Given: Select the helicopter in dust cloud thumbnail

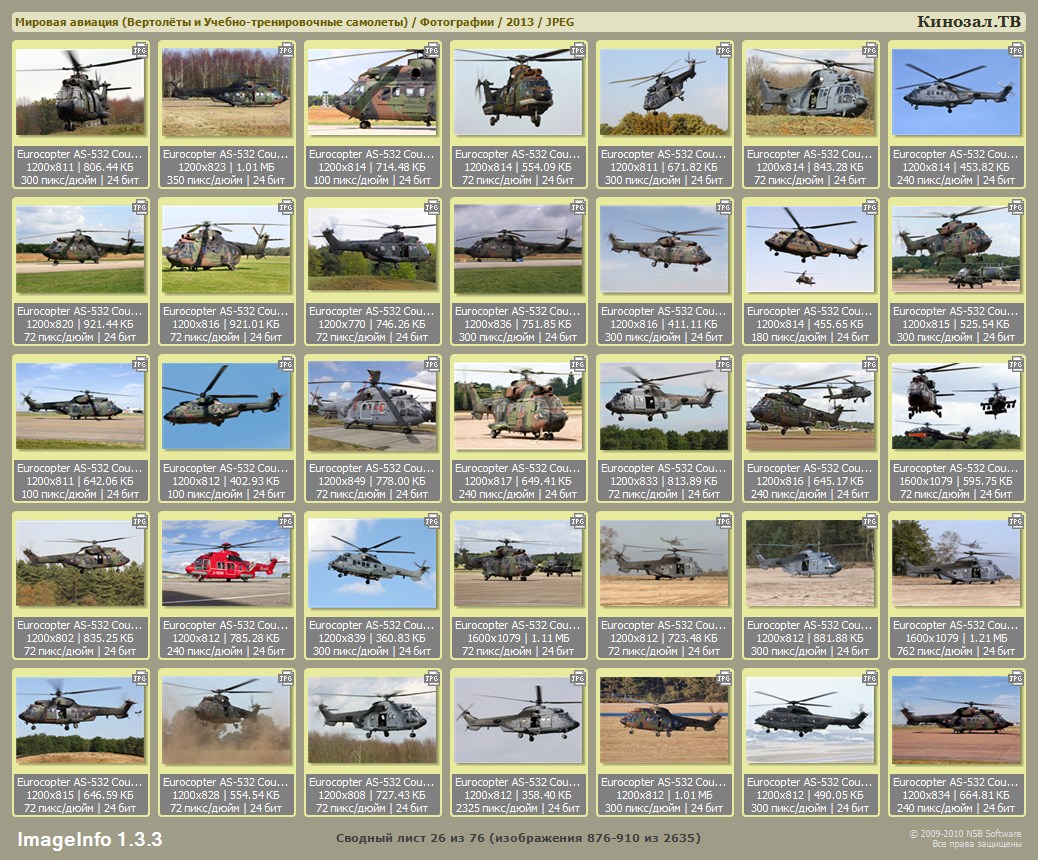Looking at the screenshot, I should [x=225, y=720].
